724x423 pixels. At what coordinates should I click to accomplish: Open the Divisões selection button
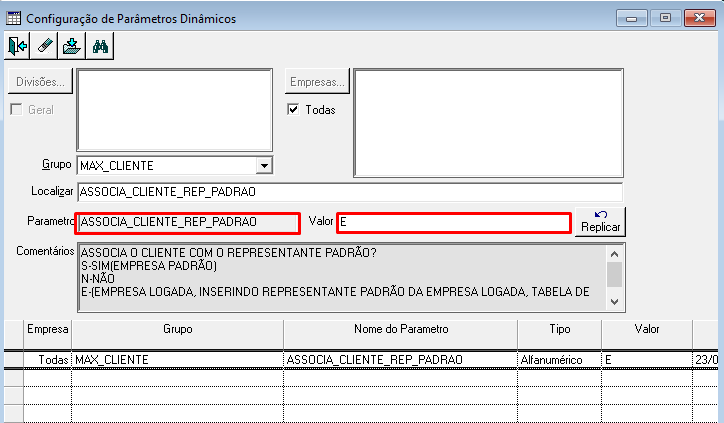pyautogui.click(x=41, y=81)
